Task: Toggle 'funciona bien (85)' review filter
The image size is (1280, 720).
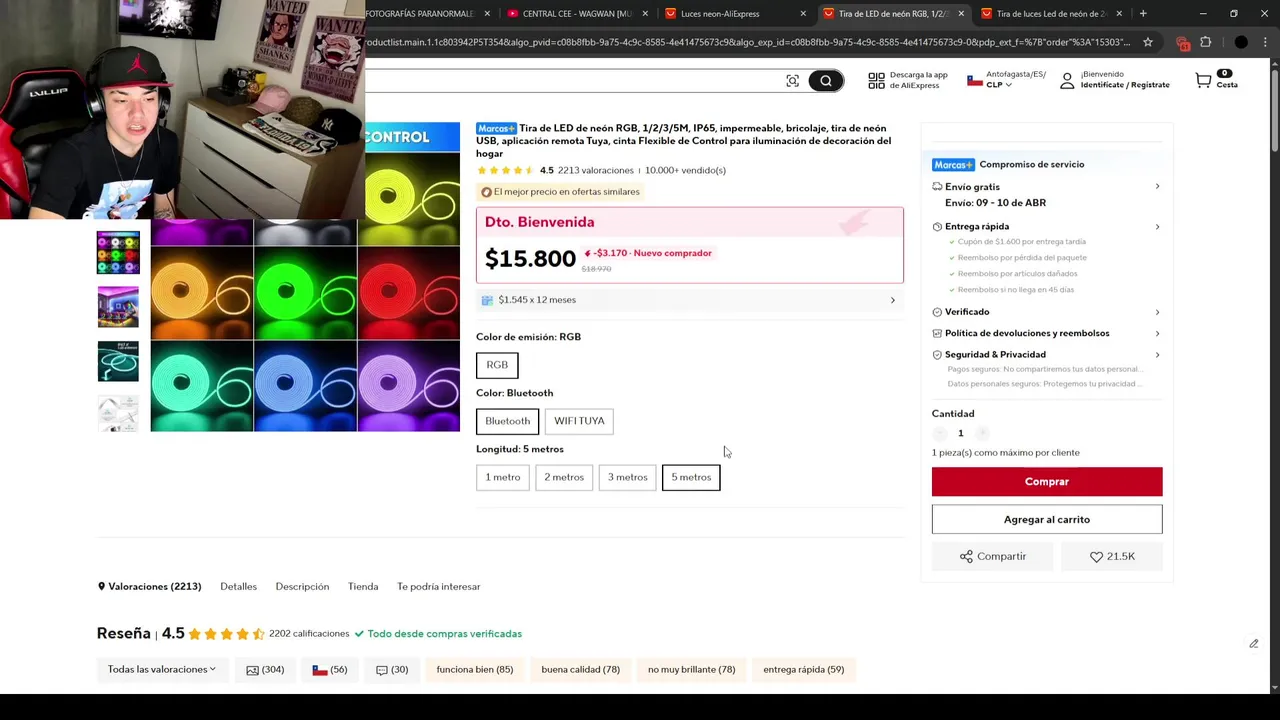Action: pos(475,669)
